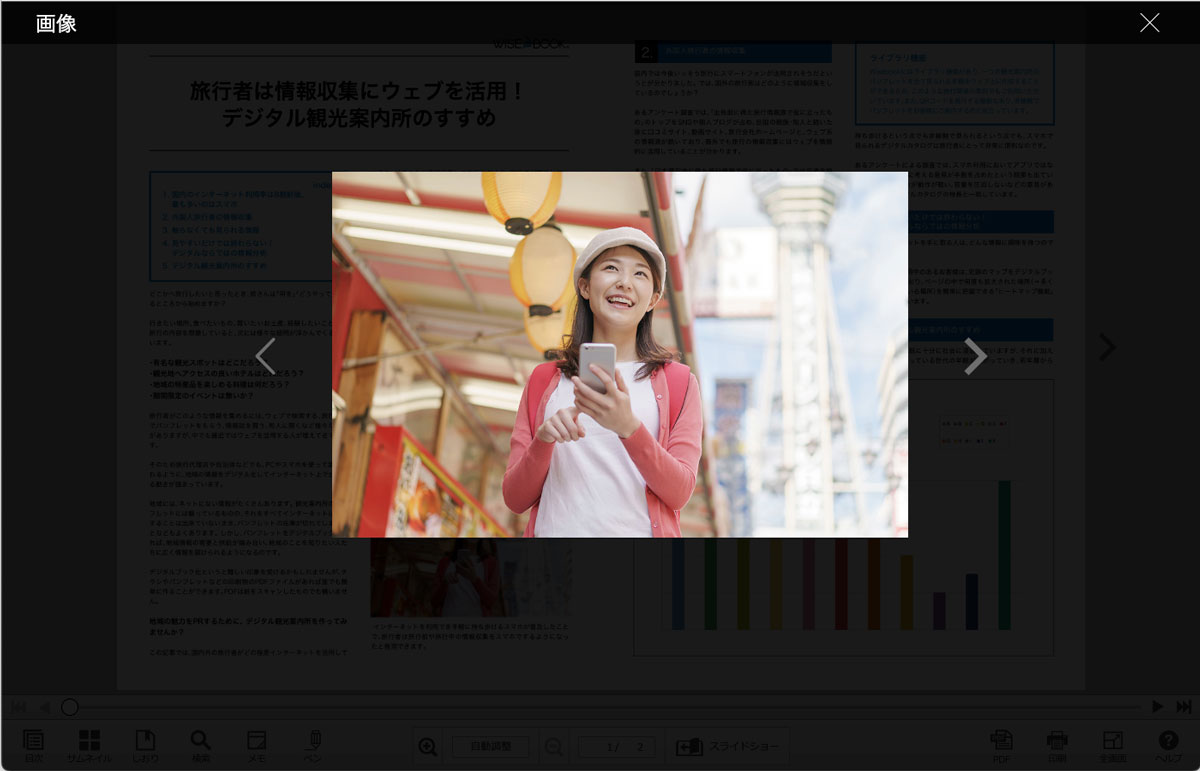Image resolution: width=1200 pixels, height=771 pixels.
Task: Click the page number field showing 1/2
Action: point(616,746)
